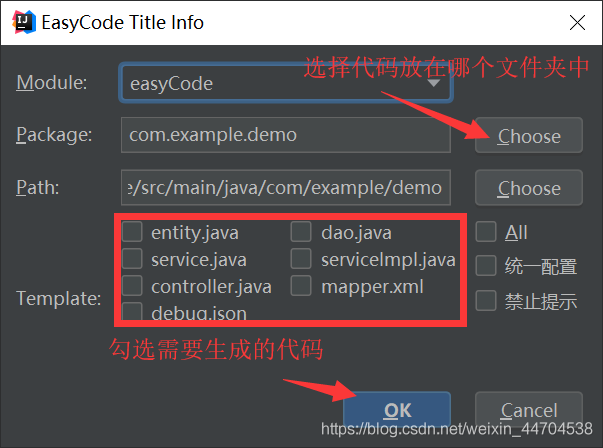Click the Package input field
The image size is (603, 448).
click(286, 135)
